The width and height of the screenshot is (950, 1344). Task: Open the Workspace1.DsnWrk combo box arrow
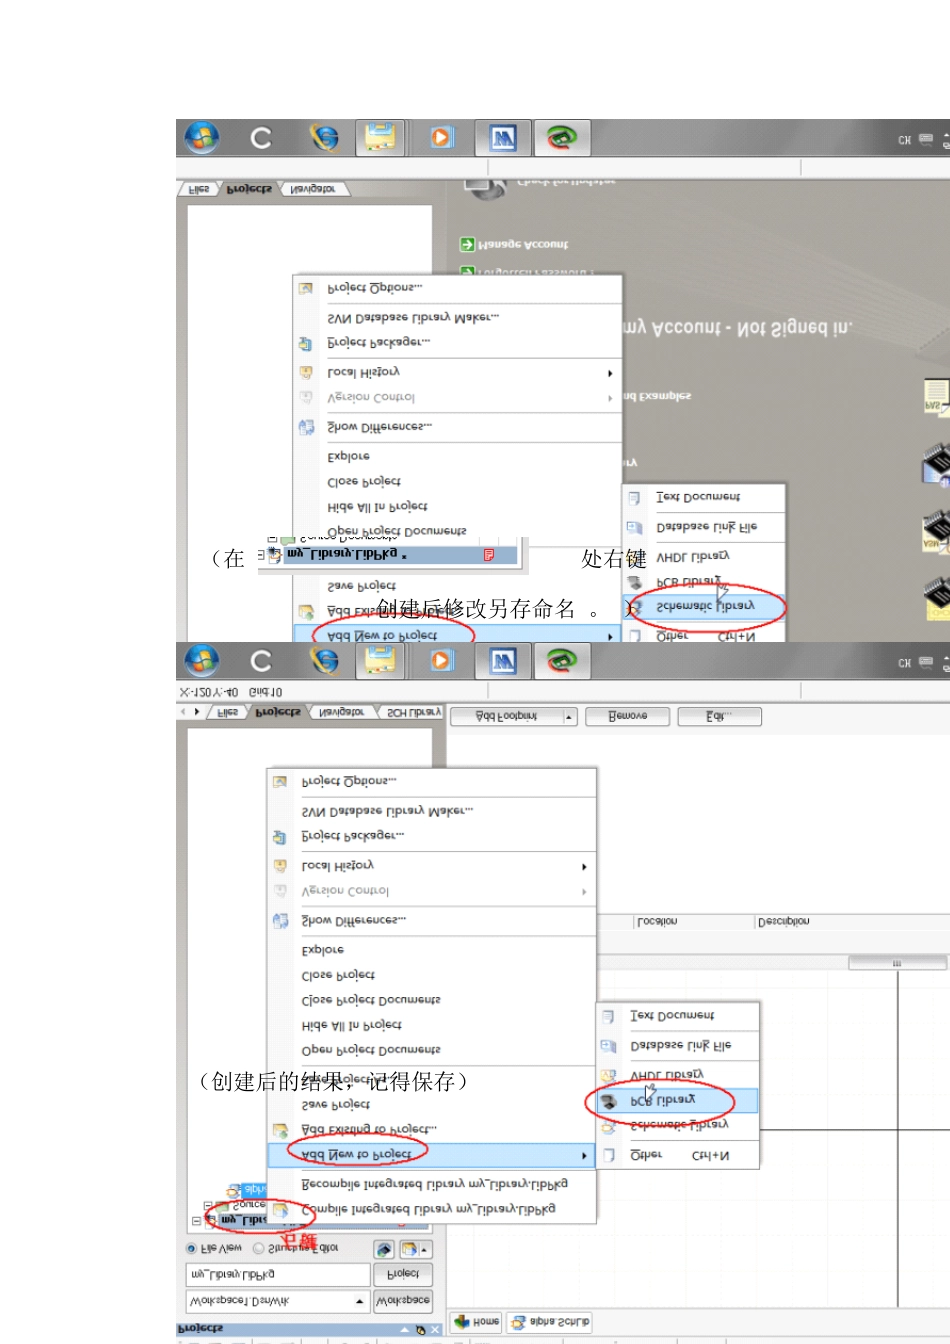pos(360,1301)
